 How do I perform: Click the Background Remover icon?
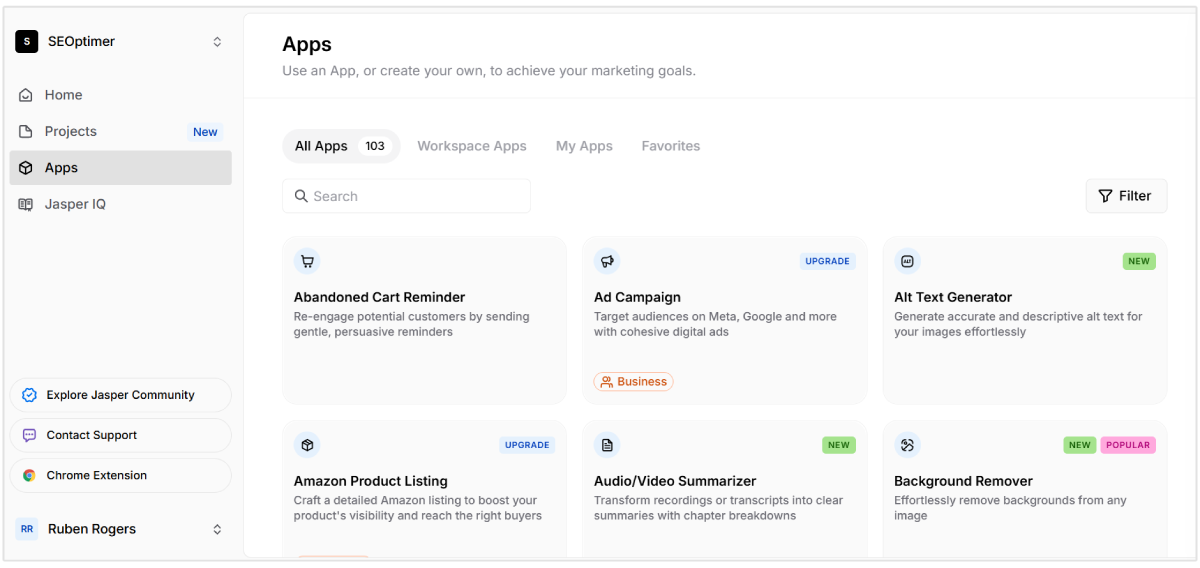click(x=907, y=445)
